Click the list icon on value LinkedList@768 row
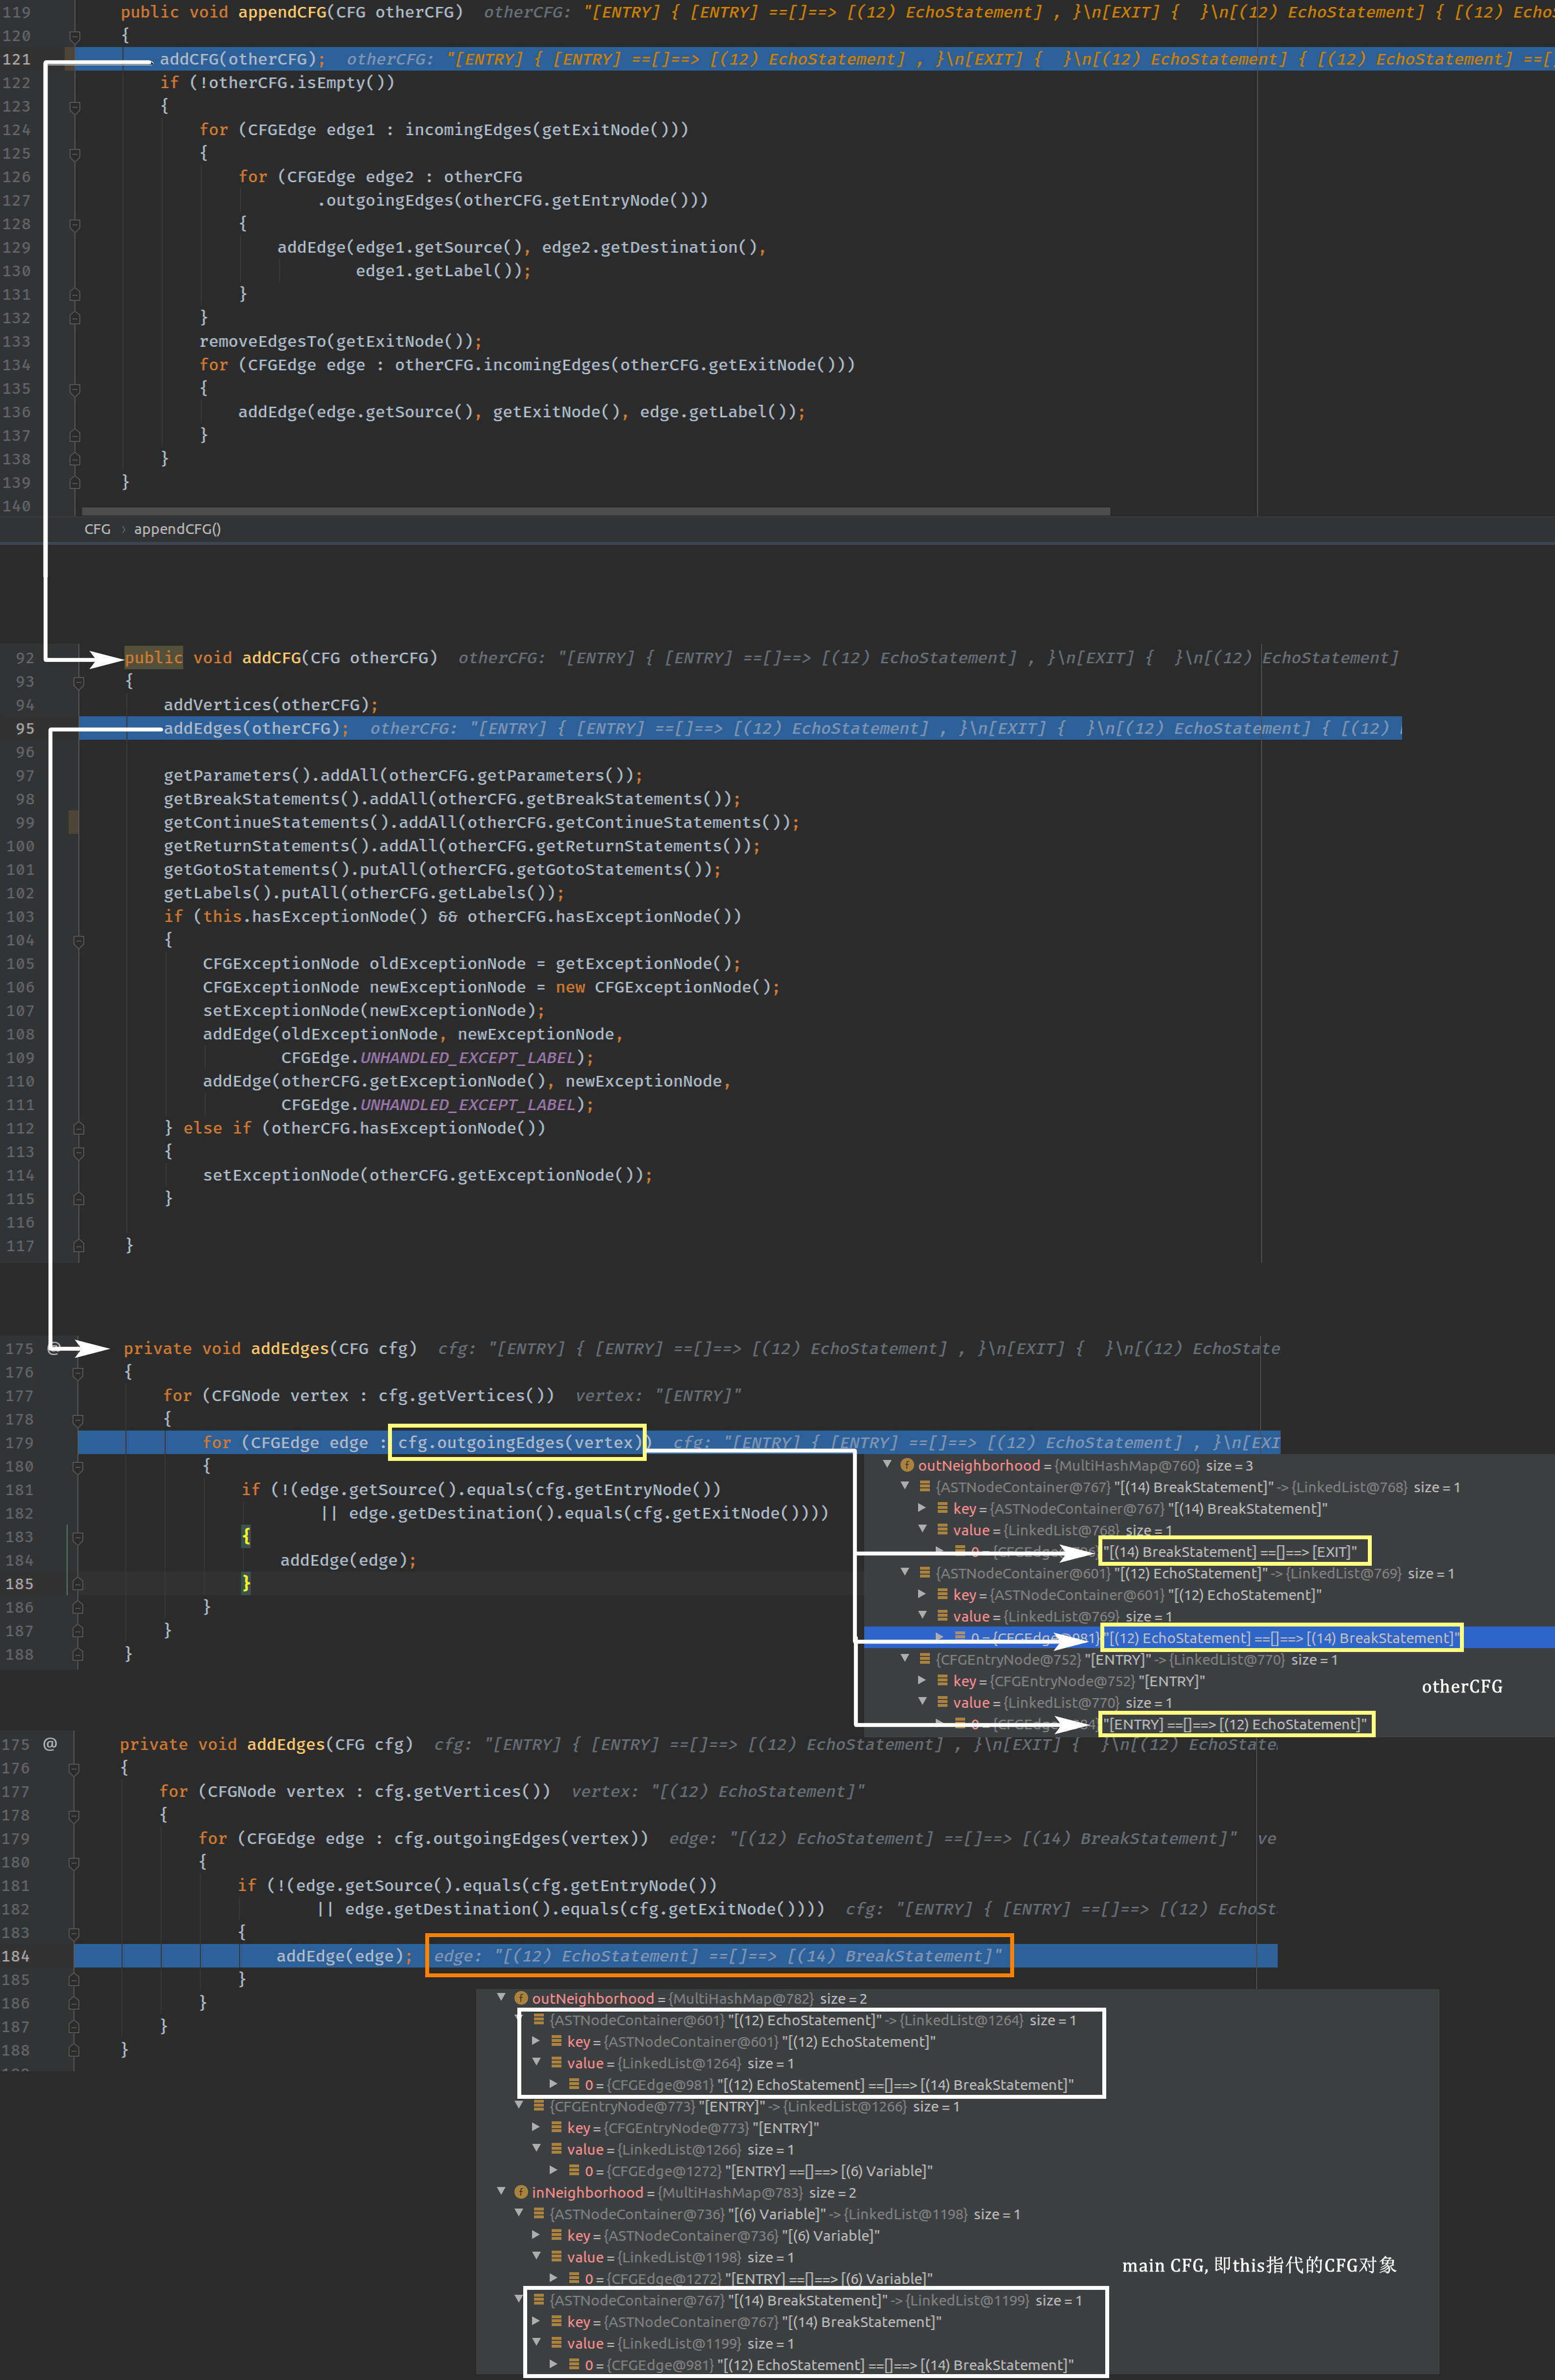Screen dimensions: 1555x2380 pos(942,1530)
